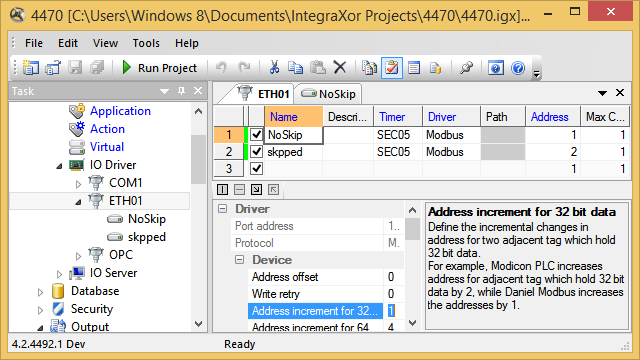Click the Redo arrow icon
The height and width of the screenshot is (360, 640).
(244, 67)
